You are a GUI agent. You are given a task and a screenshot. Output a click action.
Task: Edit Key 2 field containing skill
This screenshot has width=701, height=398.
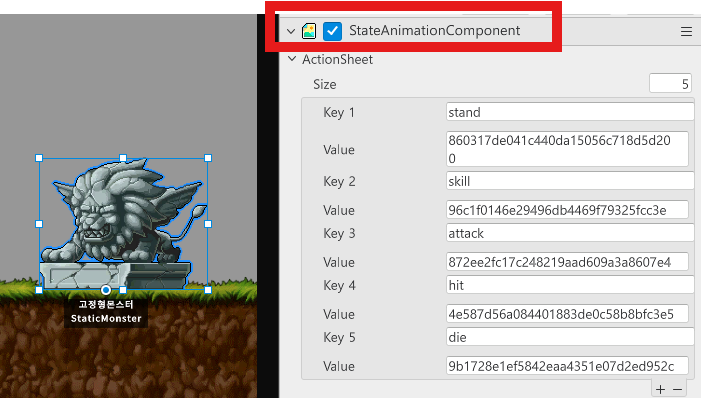(570, 181)
